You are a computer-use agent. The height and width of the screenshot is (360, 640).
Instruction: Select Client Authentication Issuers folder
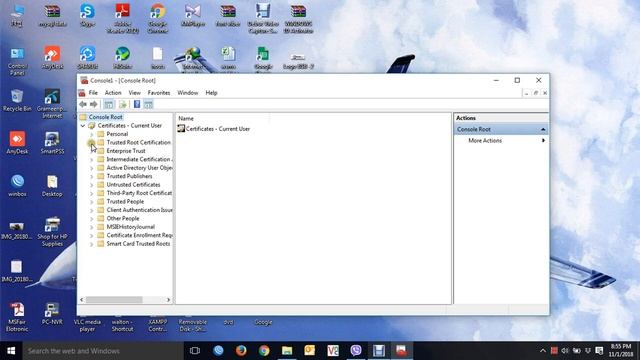pyautogui.click(x=139, y=210)
